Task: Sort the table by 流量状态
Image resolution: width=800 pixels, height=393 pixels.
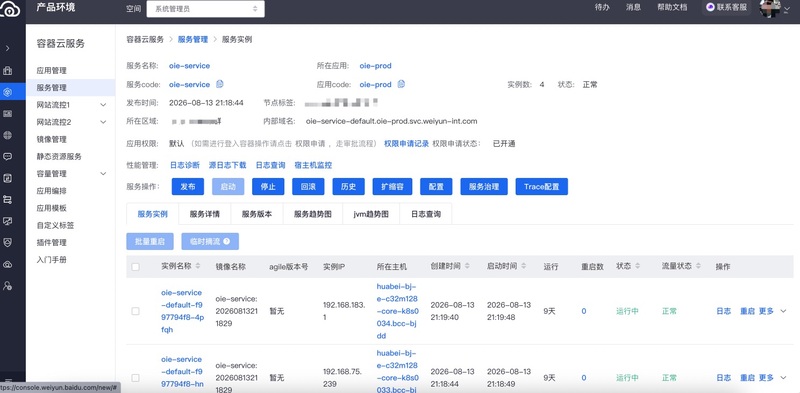Action: (x=698, y=266)
